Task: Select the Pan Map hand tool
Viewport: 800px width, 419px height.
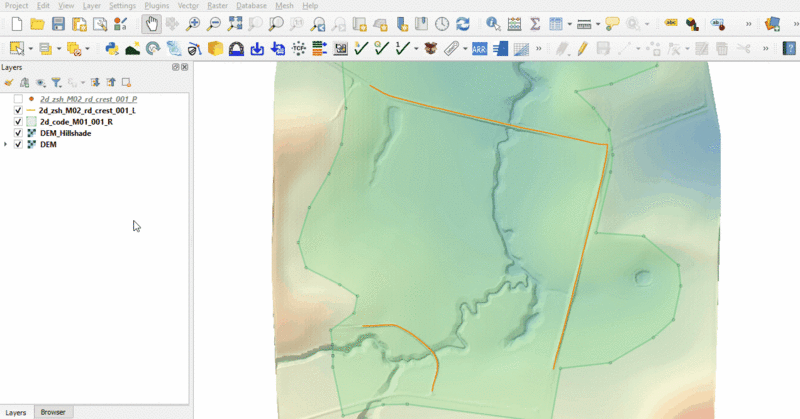Action: point(150,23)
